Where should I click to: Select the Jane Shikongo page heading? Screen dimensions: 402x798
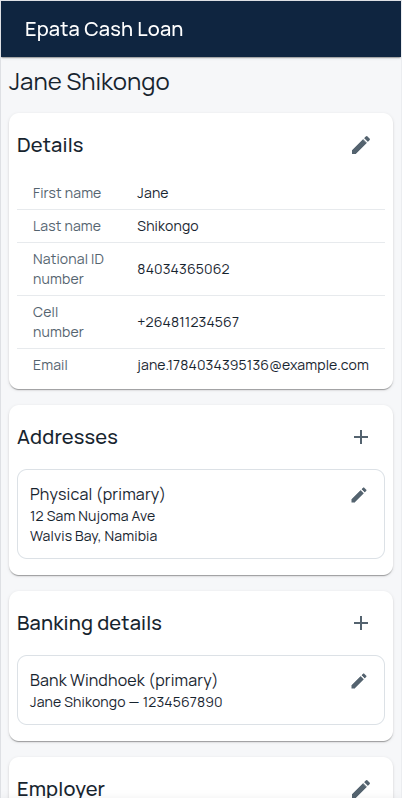point(89,82)
